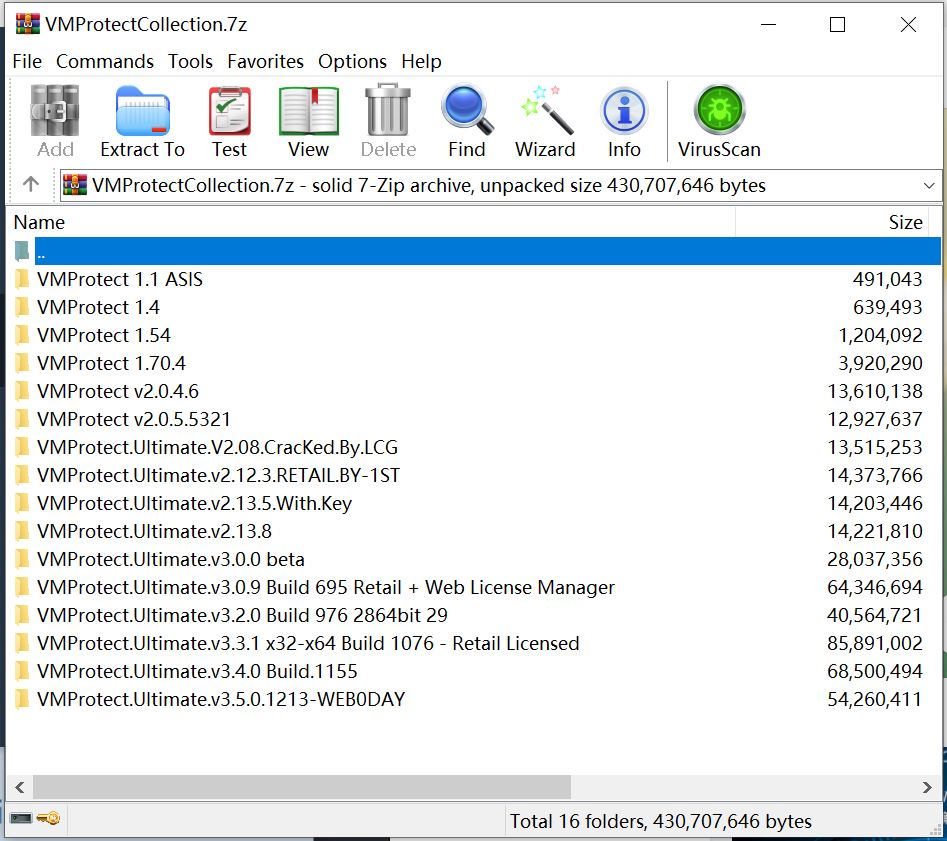
Task: Click the folder icon for V2.08.CracKed.By.LCG
Action: pos(22,447)
